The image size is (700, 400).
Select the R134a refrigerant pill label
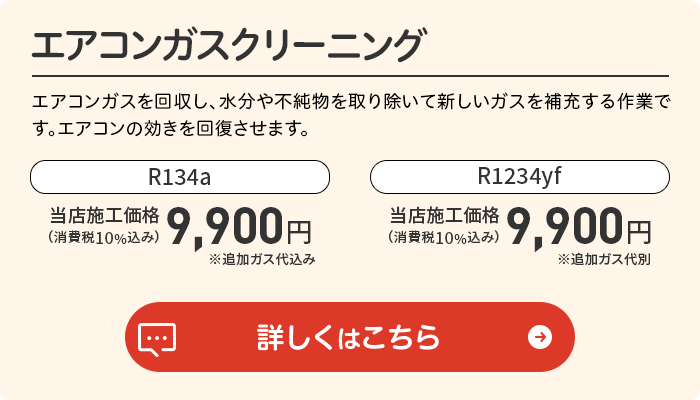point(180,177)
